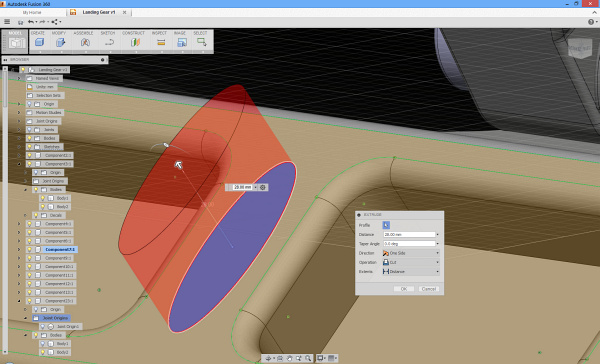Click the Profile selection arrow in Extrude
This screenshot has height=364, width=600.
386,225
